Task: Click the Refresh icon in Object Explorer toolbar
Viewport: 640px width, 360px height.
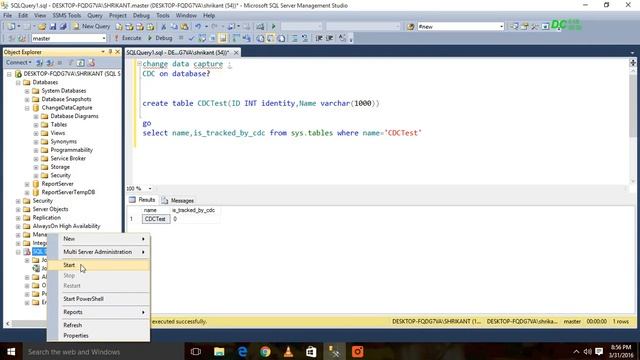Action: [x=81, y=63]
